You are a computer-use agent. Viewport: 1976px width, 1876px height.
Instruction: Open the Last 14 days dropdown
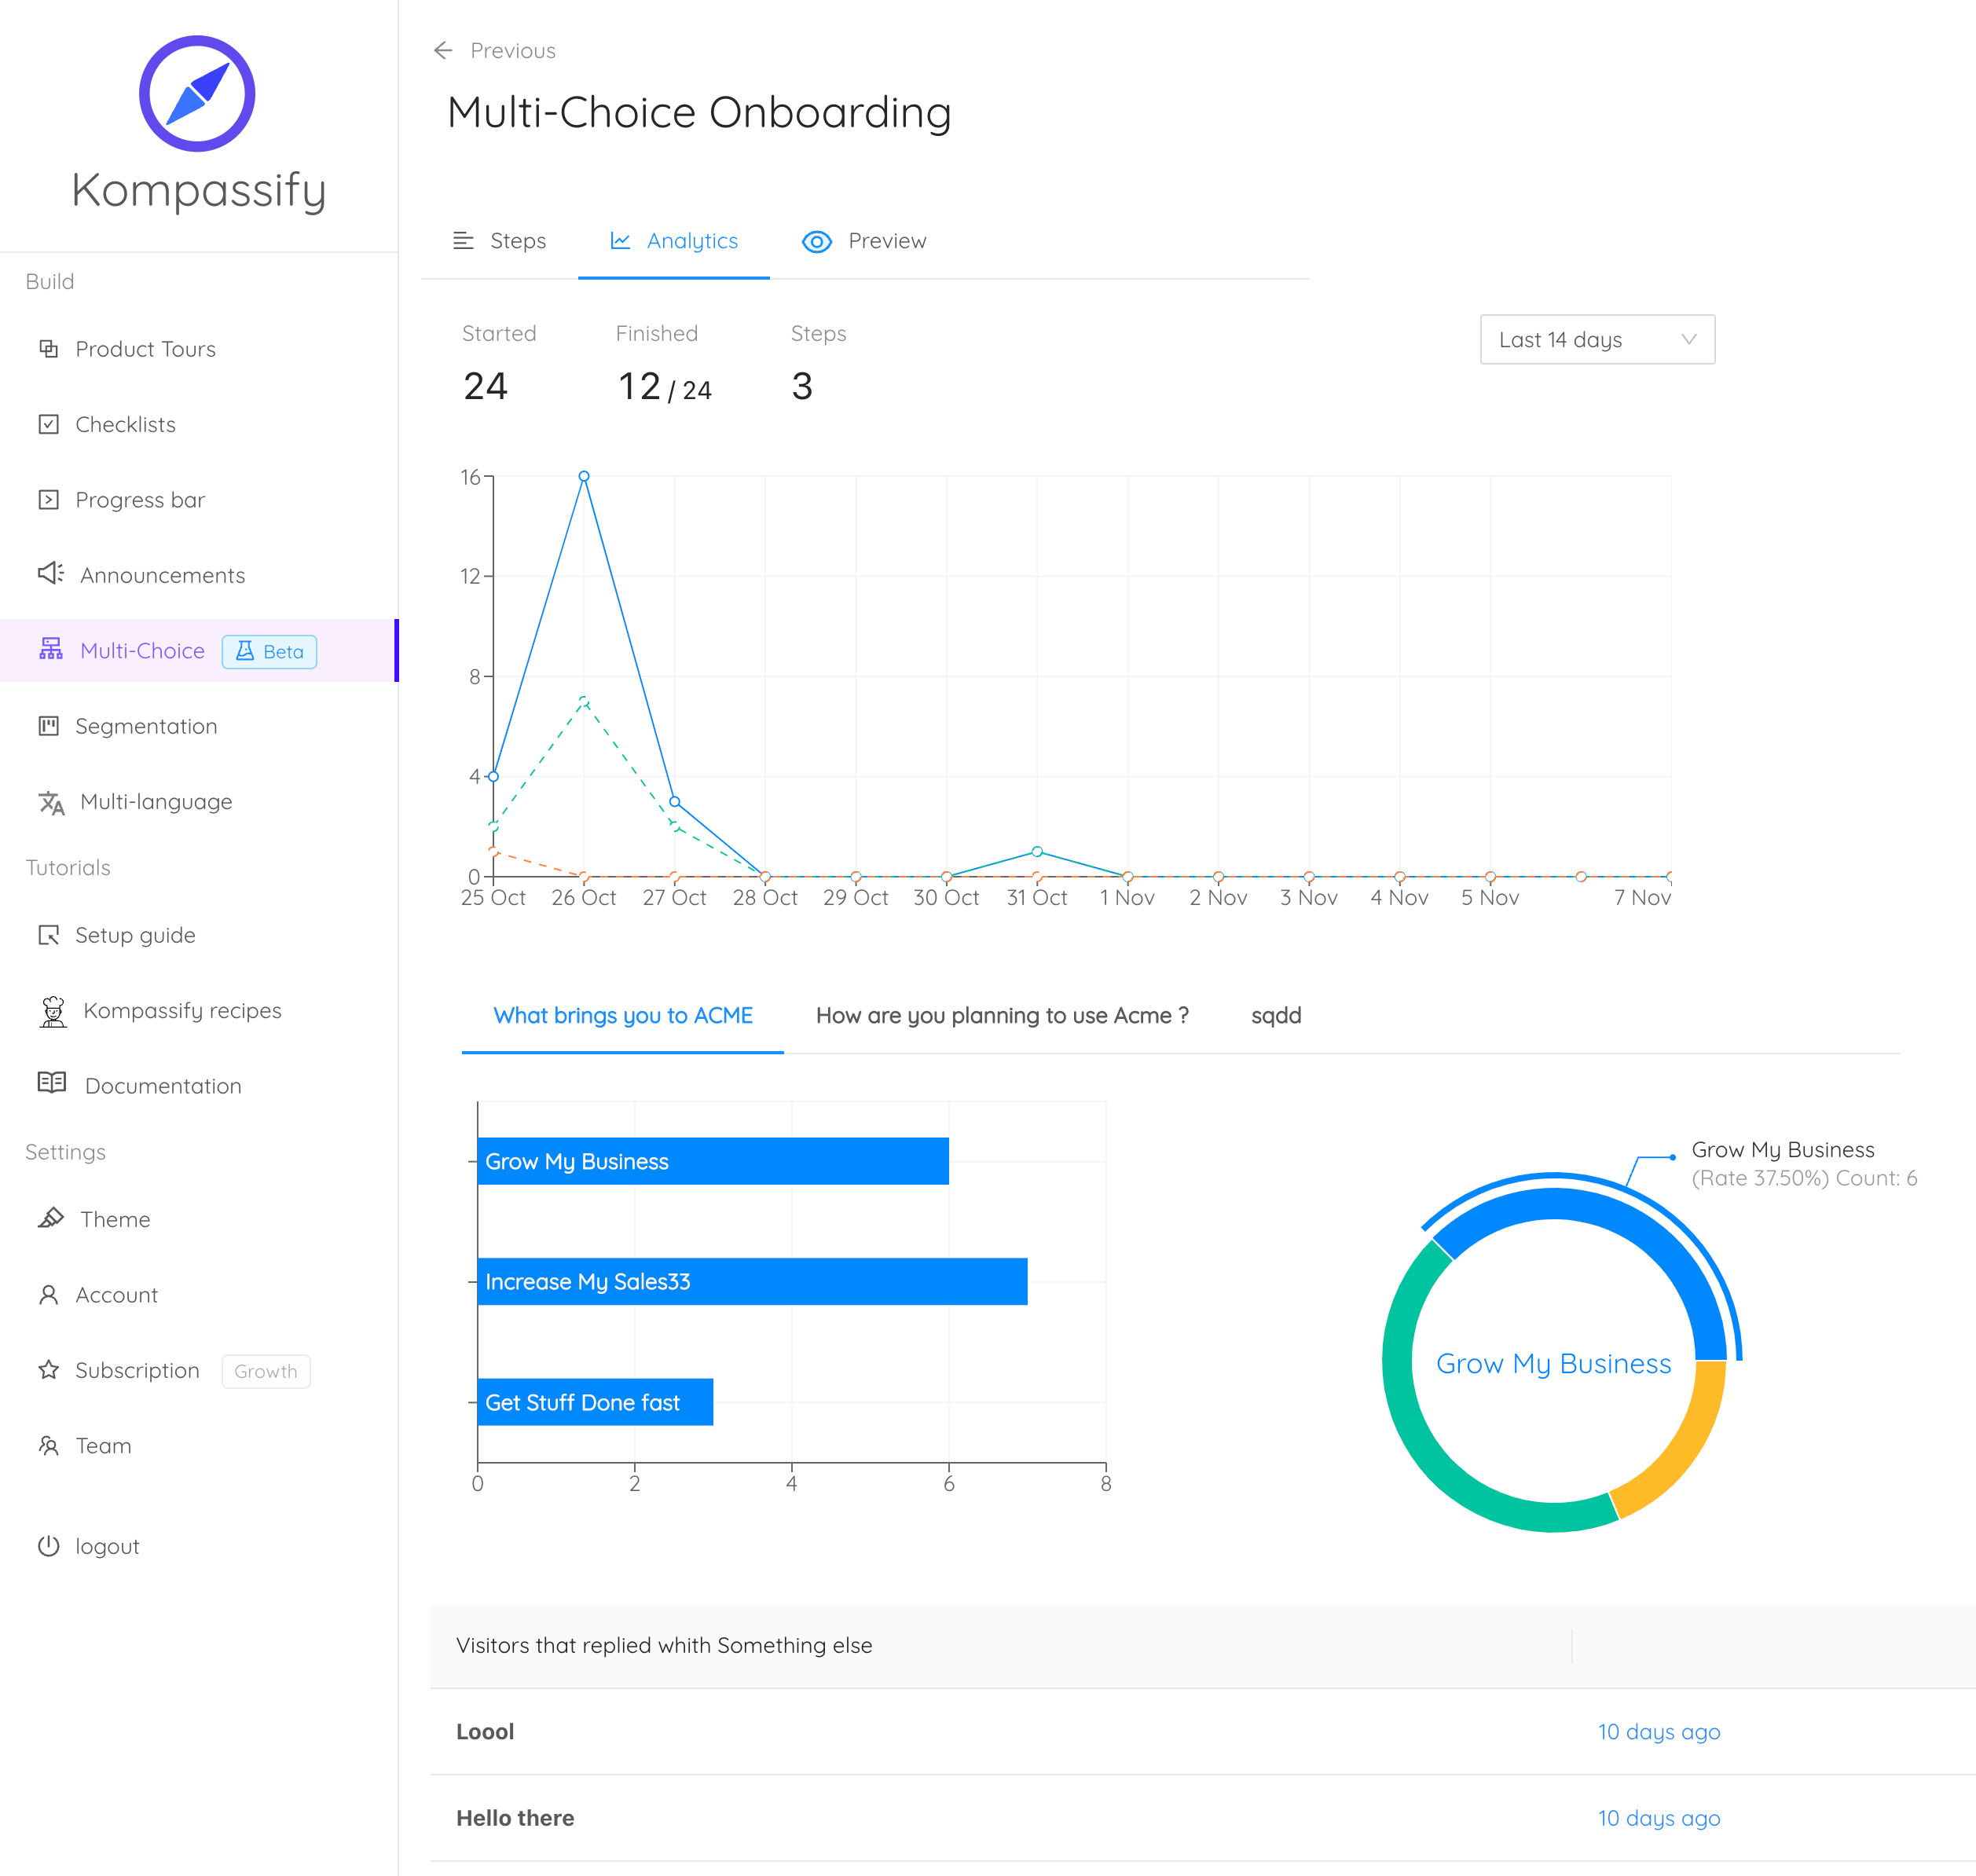click(x=1597, y=339)
